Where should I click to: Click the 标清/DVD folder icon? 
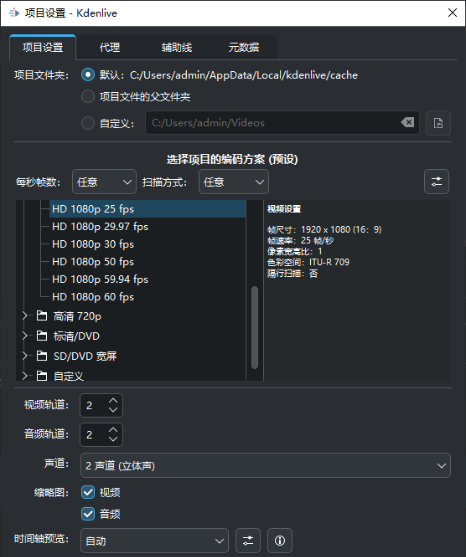pyautogui.click(x=42, y=336)
